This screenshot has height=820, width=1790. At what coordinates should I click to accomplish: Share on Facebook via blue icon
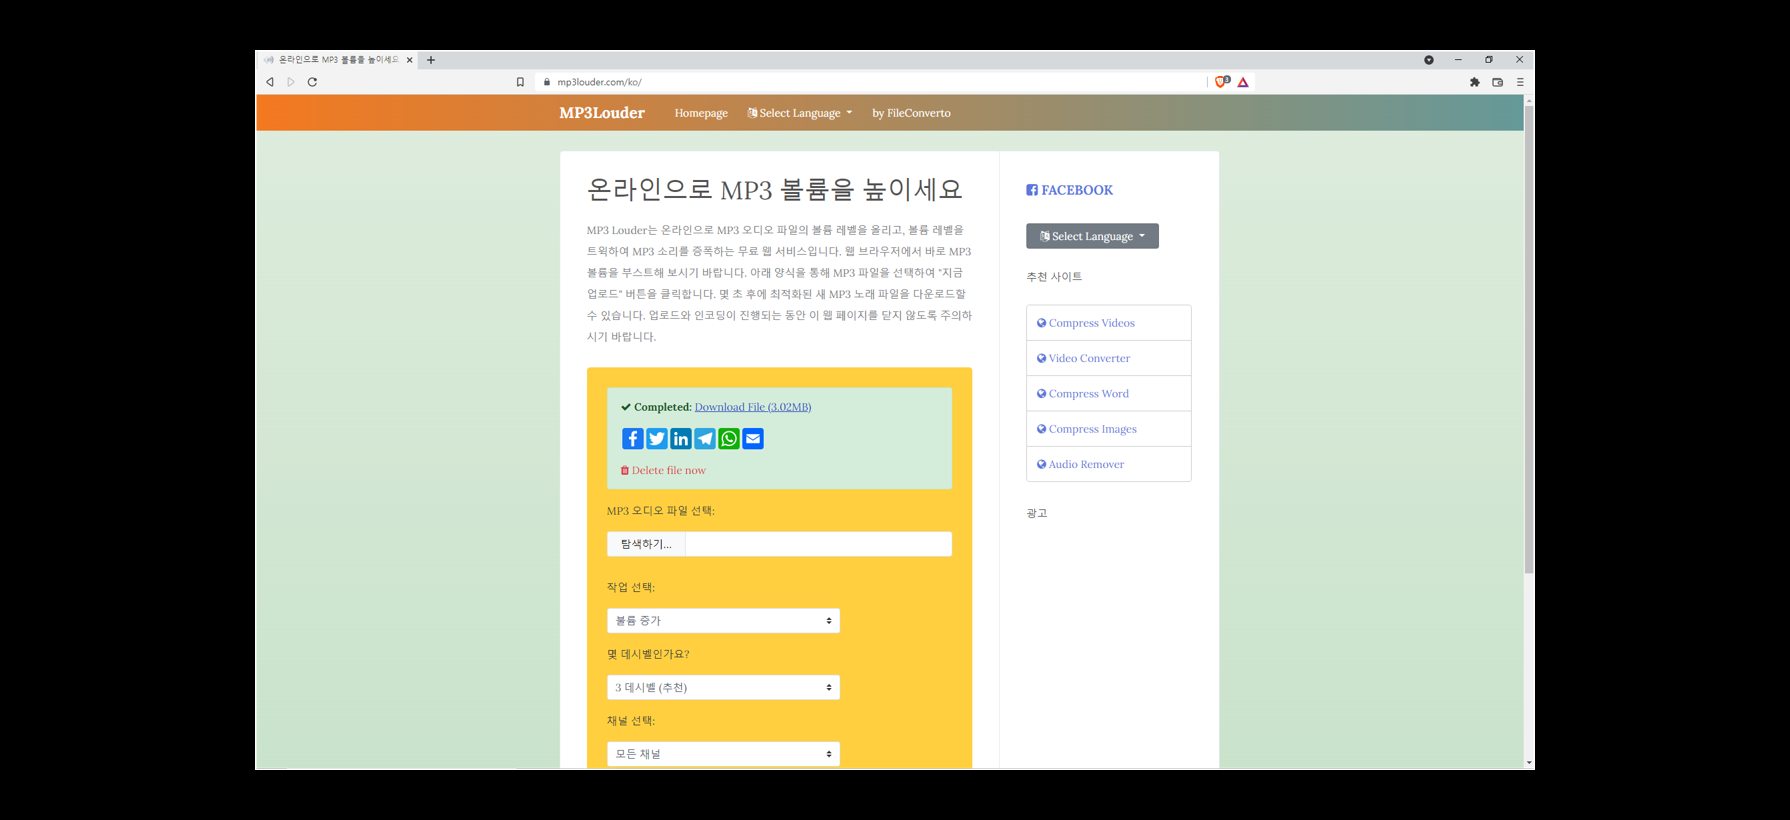coord(632,439)
